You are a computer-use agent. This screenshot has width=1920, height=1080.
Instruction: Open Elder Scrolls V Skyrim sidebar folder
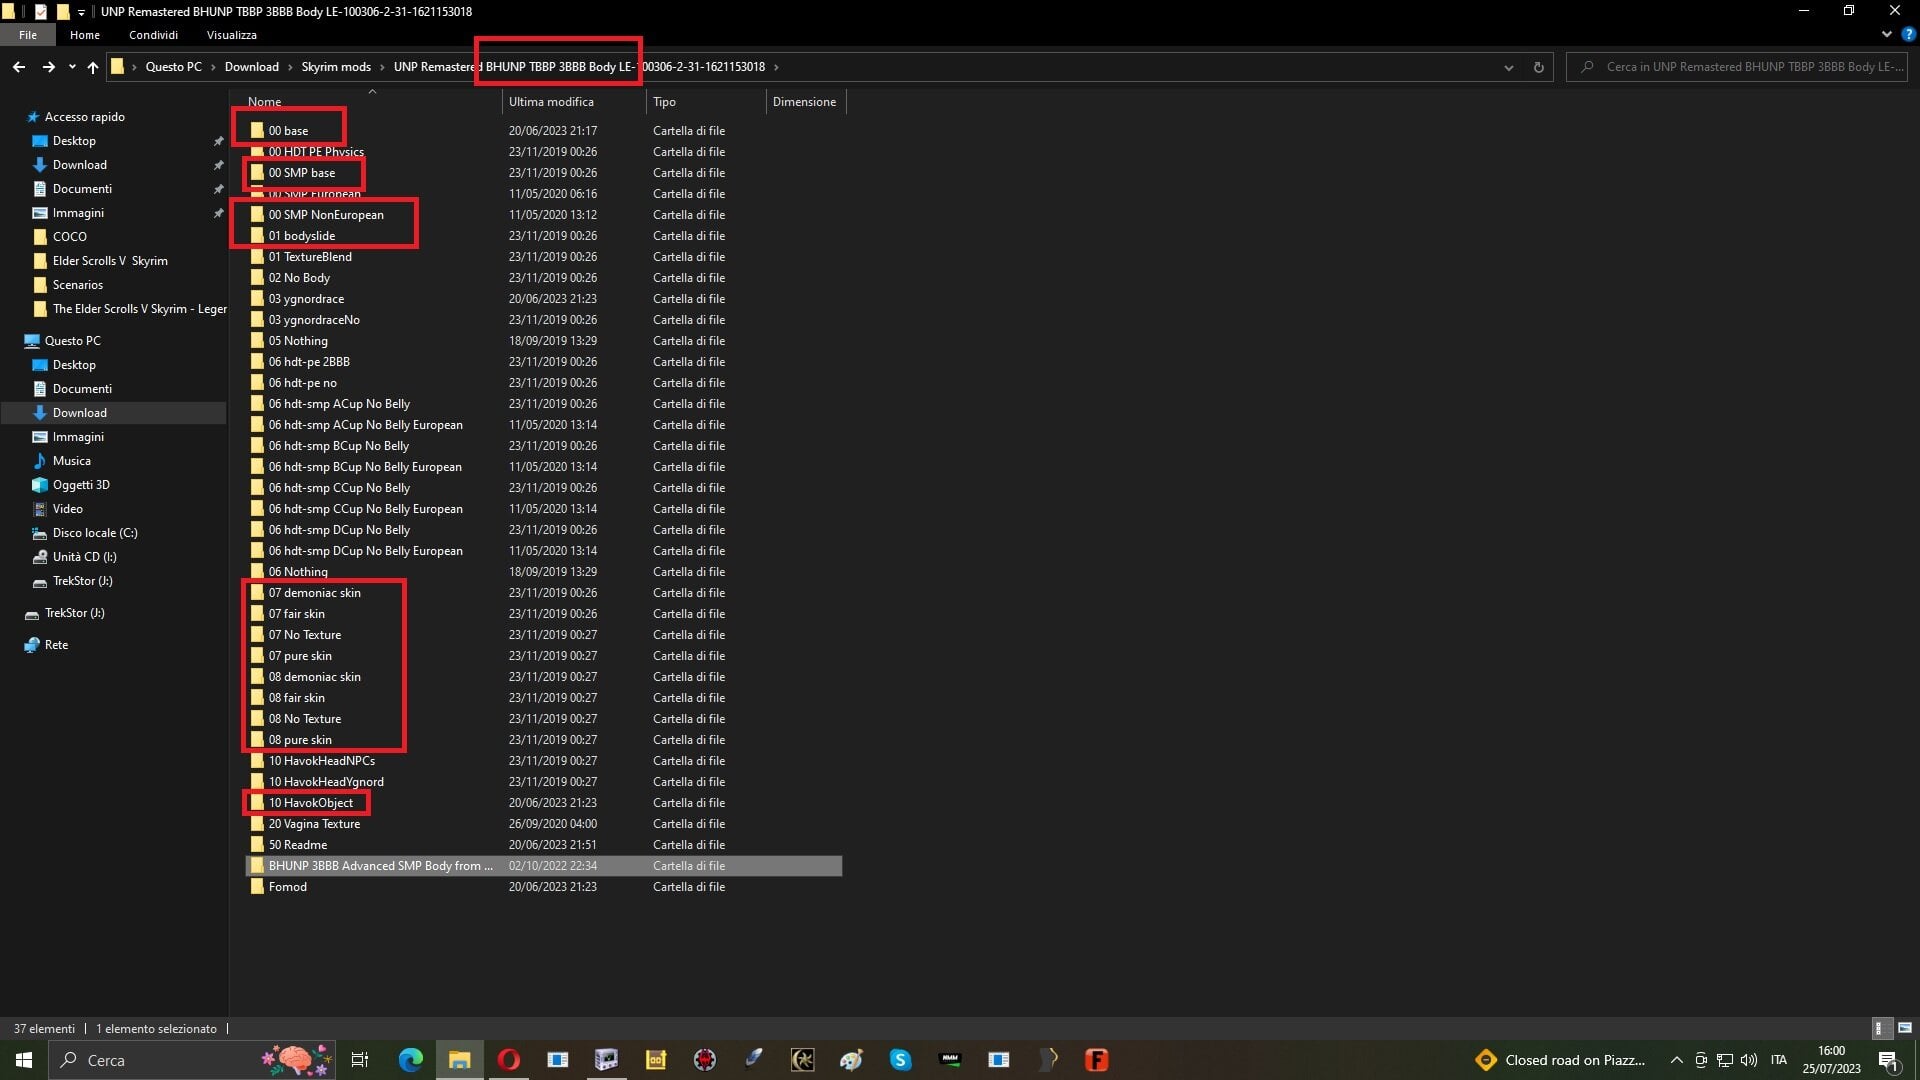point(110,261)
